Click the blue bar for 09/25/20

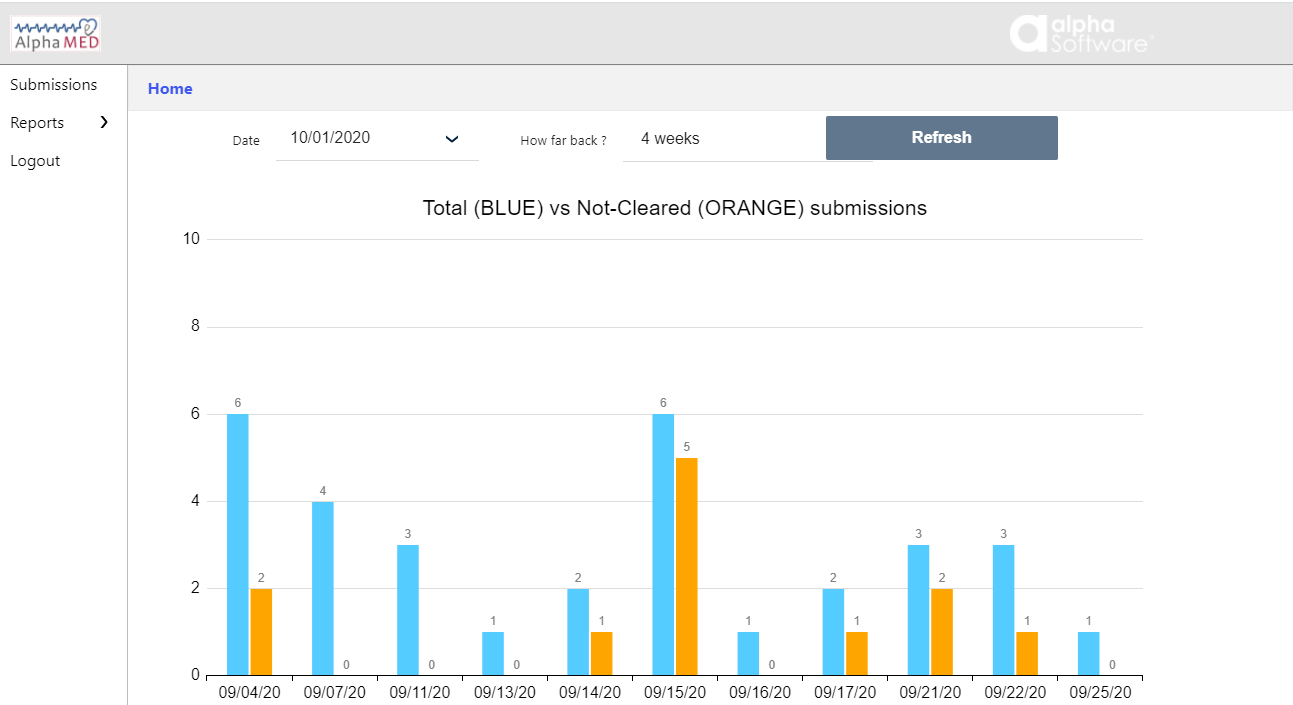point(1091,655)
